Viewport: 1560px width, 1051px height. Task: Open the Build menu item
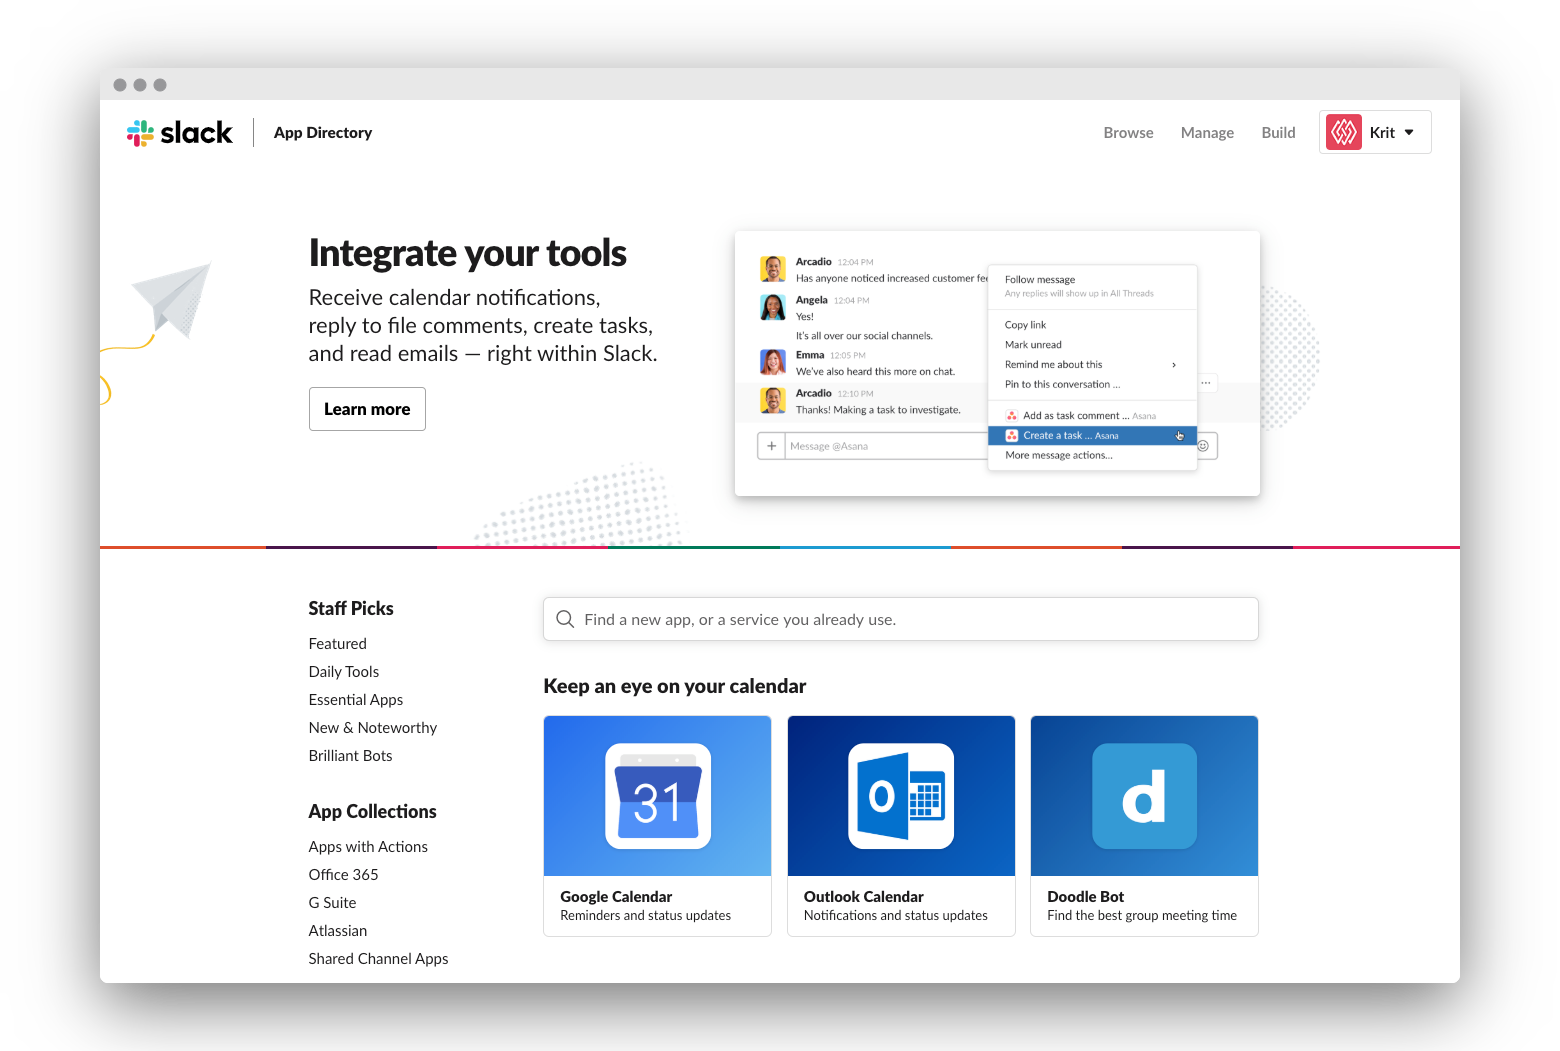pyautogui.click(x=1278, y=132)
